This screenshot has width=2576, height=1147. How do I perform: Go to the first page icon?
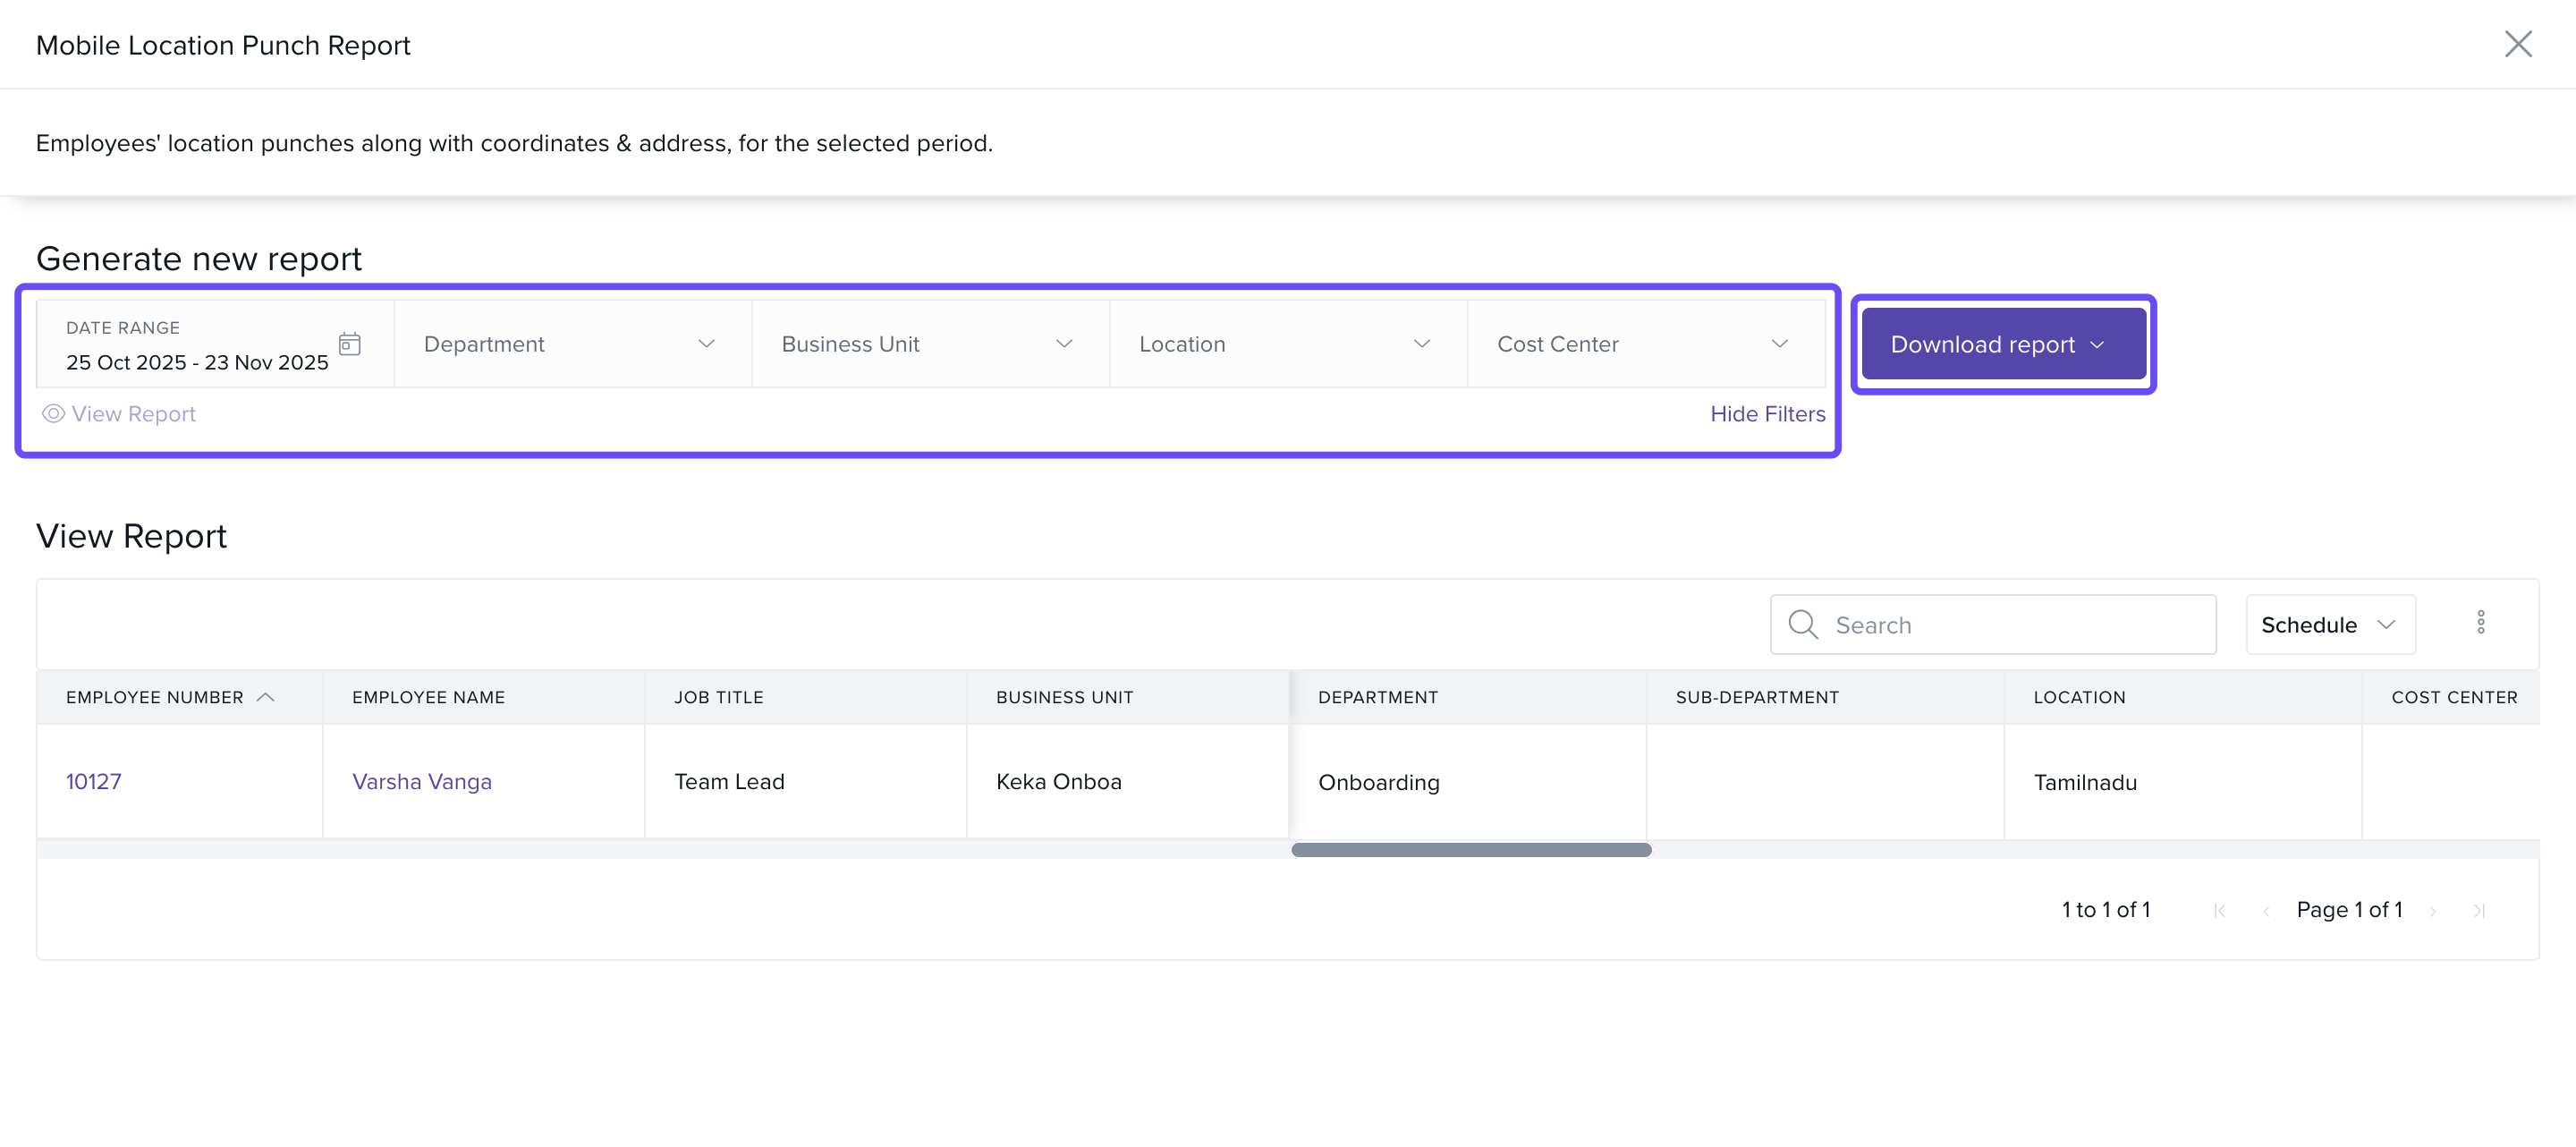pos(2220,910)
